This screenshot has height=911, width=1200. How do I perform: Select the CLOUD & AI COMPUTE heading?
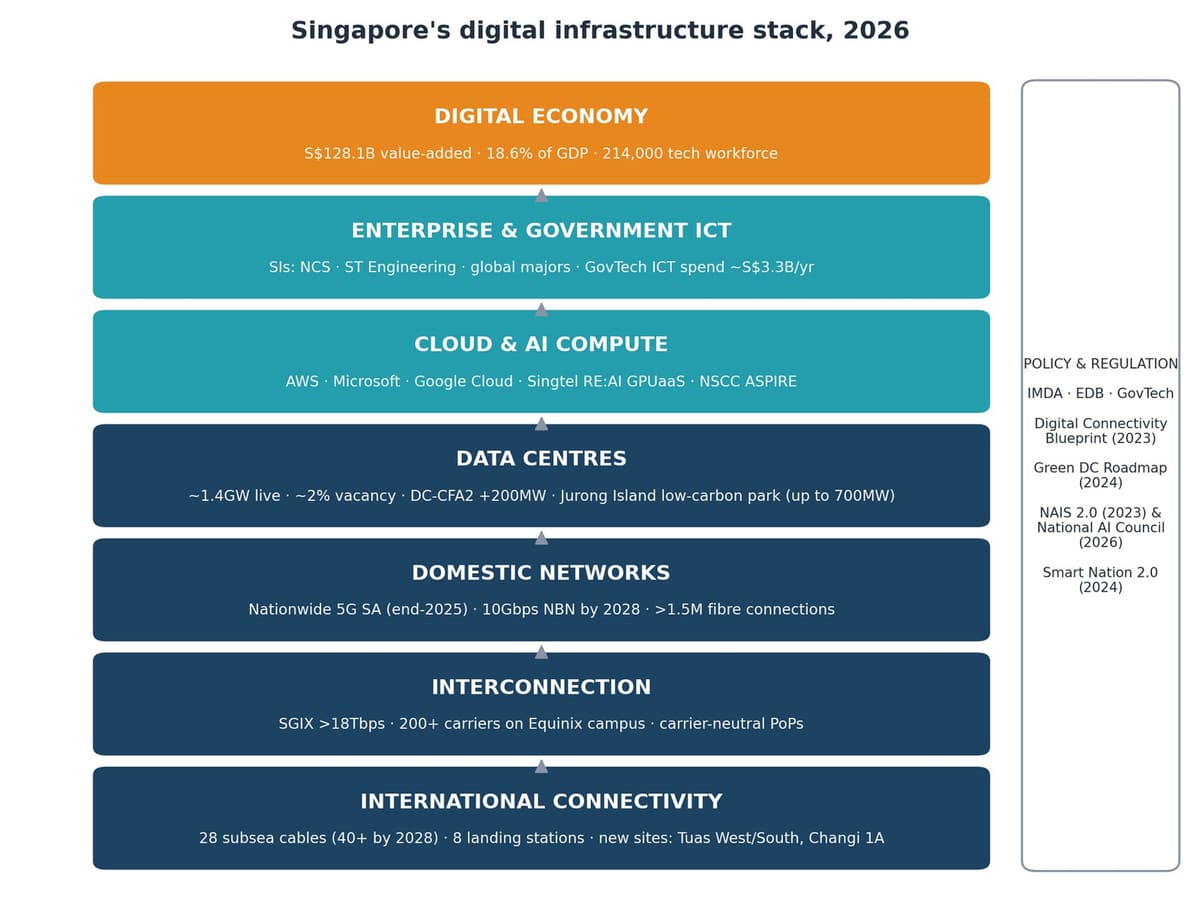point(541,345)
